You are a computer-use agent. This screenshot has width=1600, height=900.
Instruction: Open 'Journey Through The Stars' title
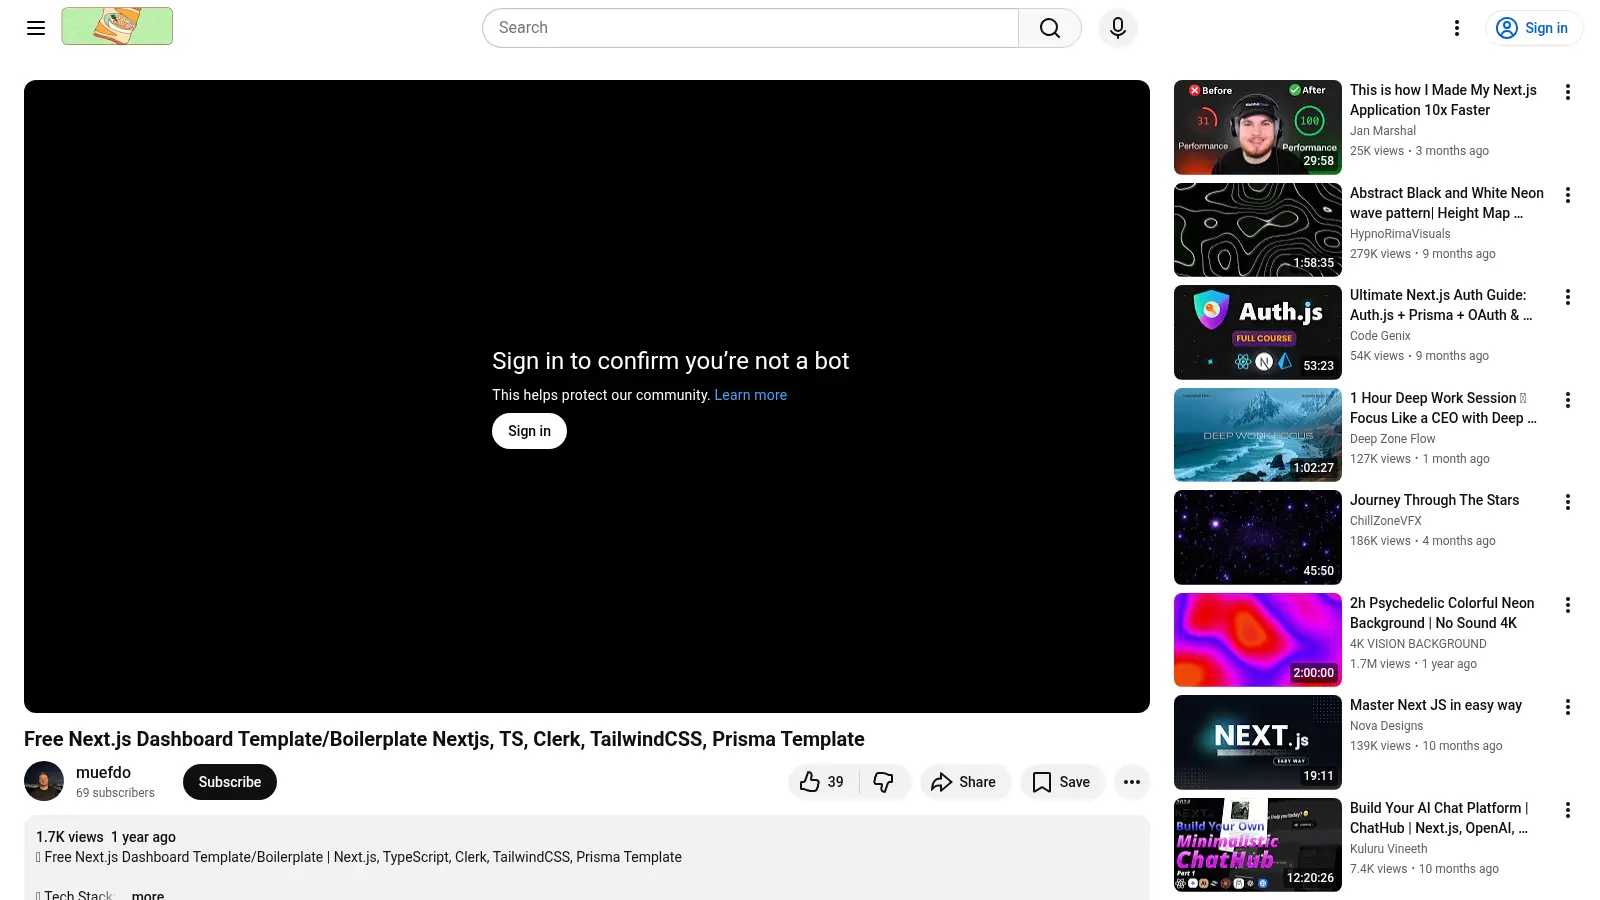pos(1434,500)
